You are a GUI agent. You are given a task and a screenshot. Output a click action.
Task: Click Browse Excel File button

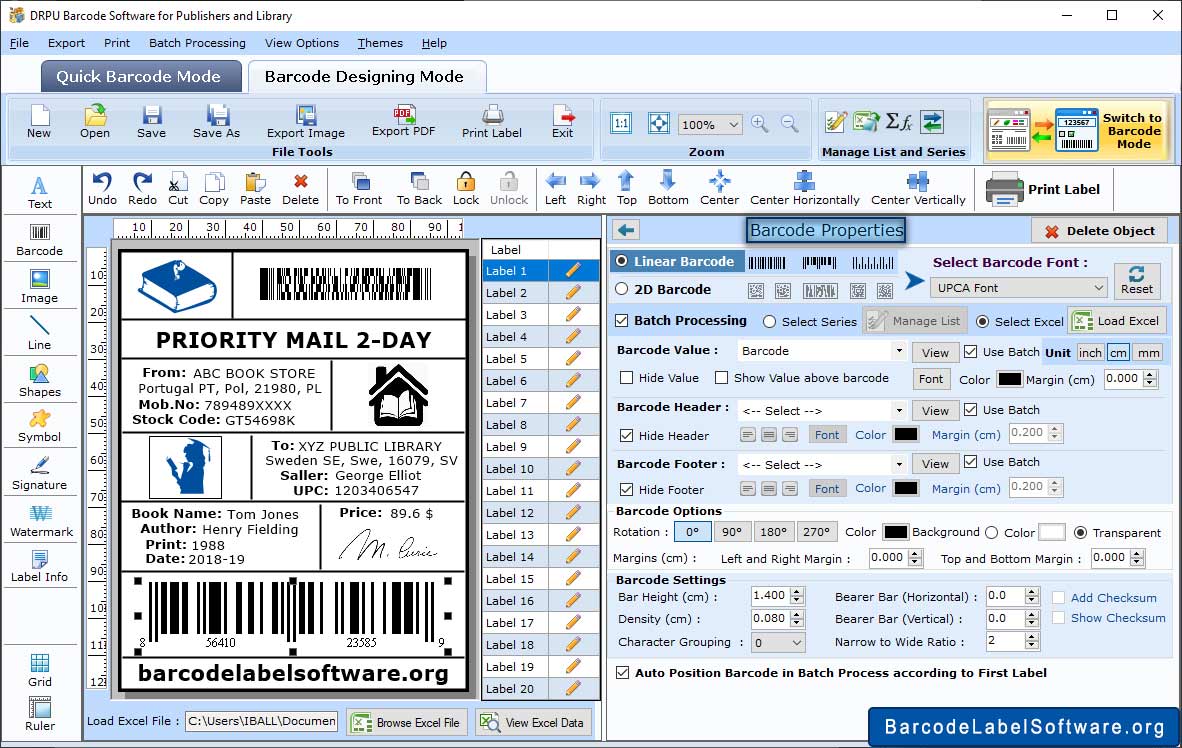(408, 722)
